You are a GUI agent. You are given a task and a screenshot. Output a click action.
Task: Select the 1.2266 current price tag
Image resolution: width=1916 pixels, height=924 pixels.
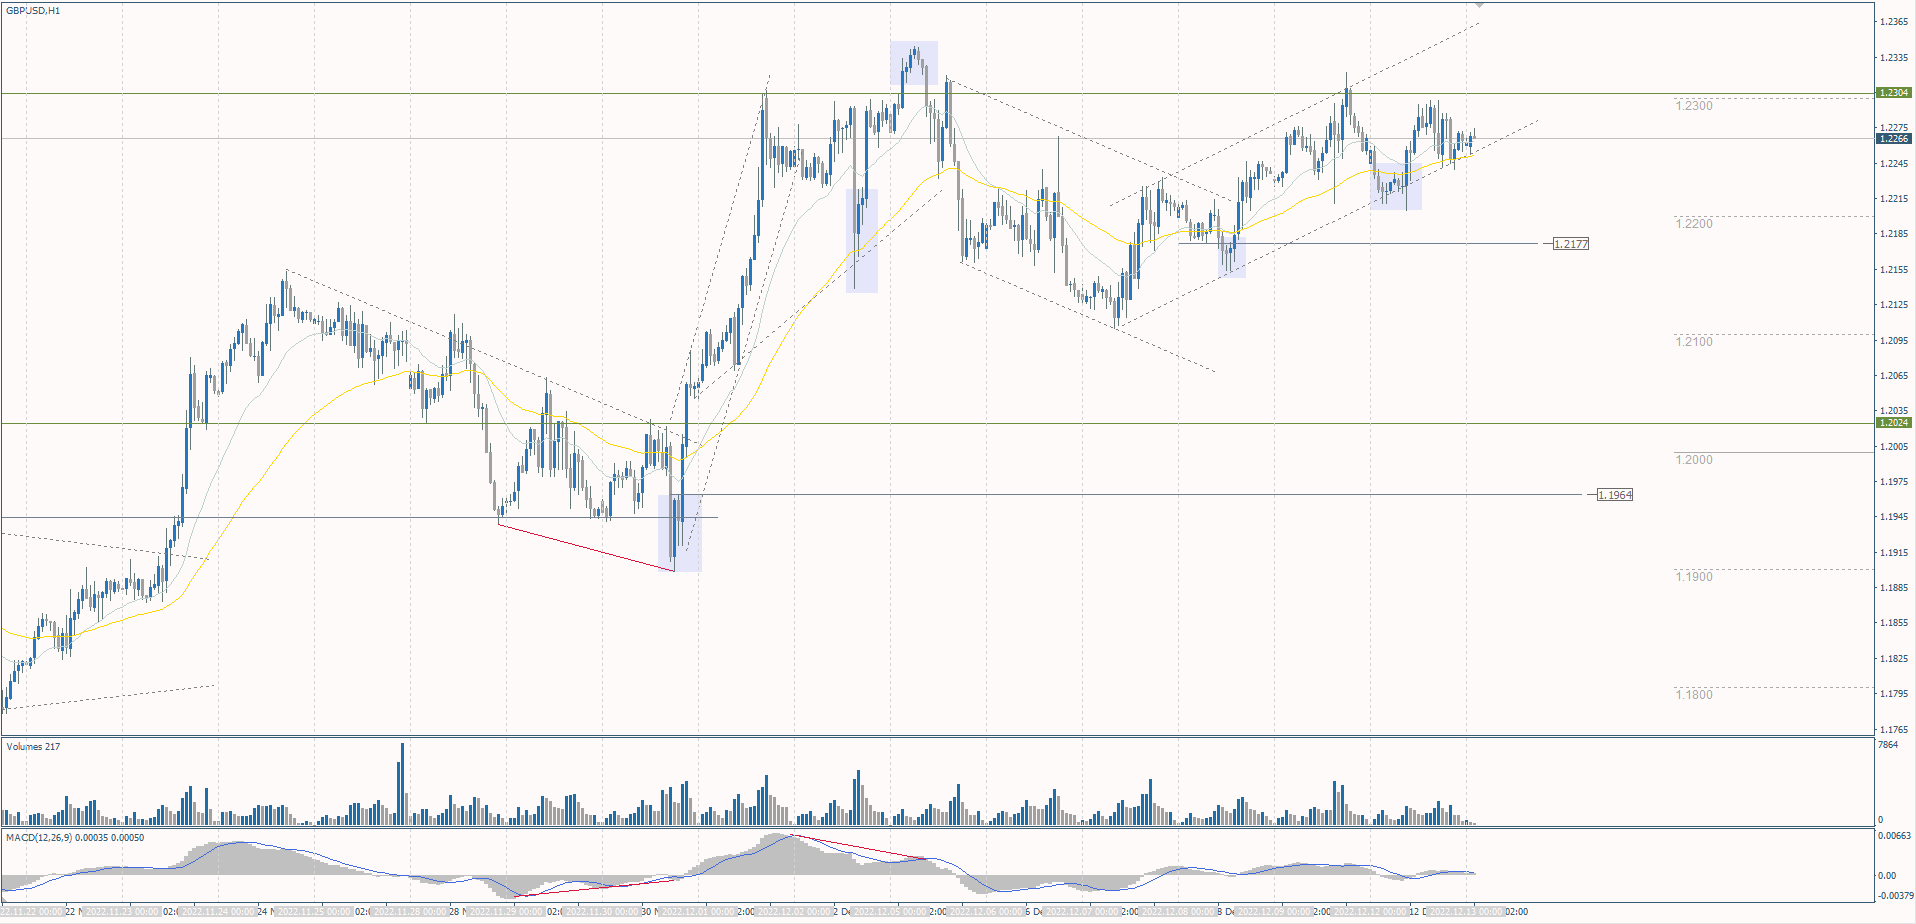[1894, 139]
